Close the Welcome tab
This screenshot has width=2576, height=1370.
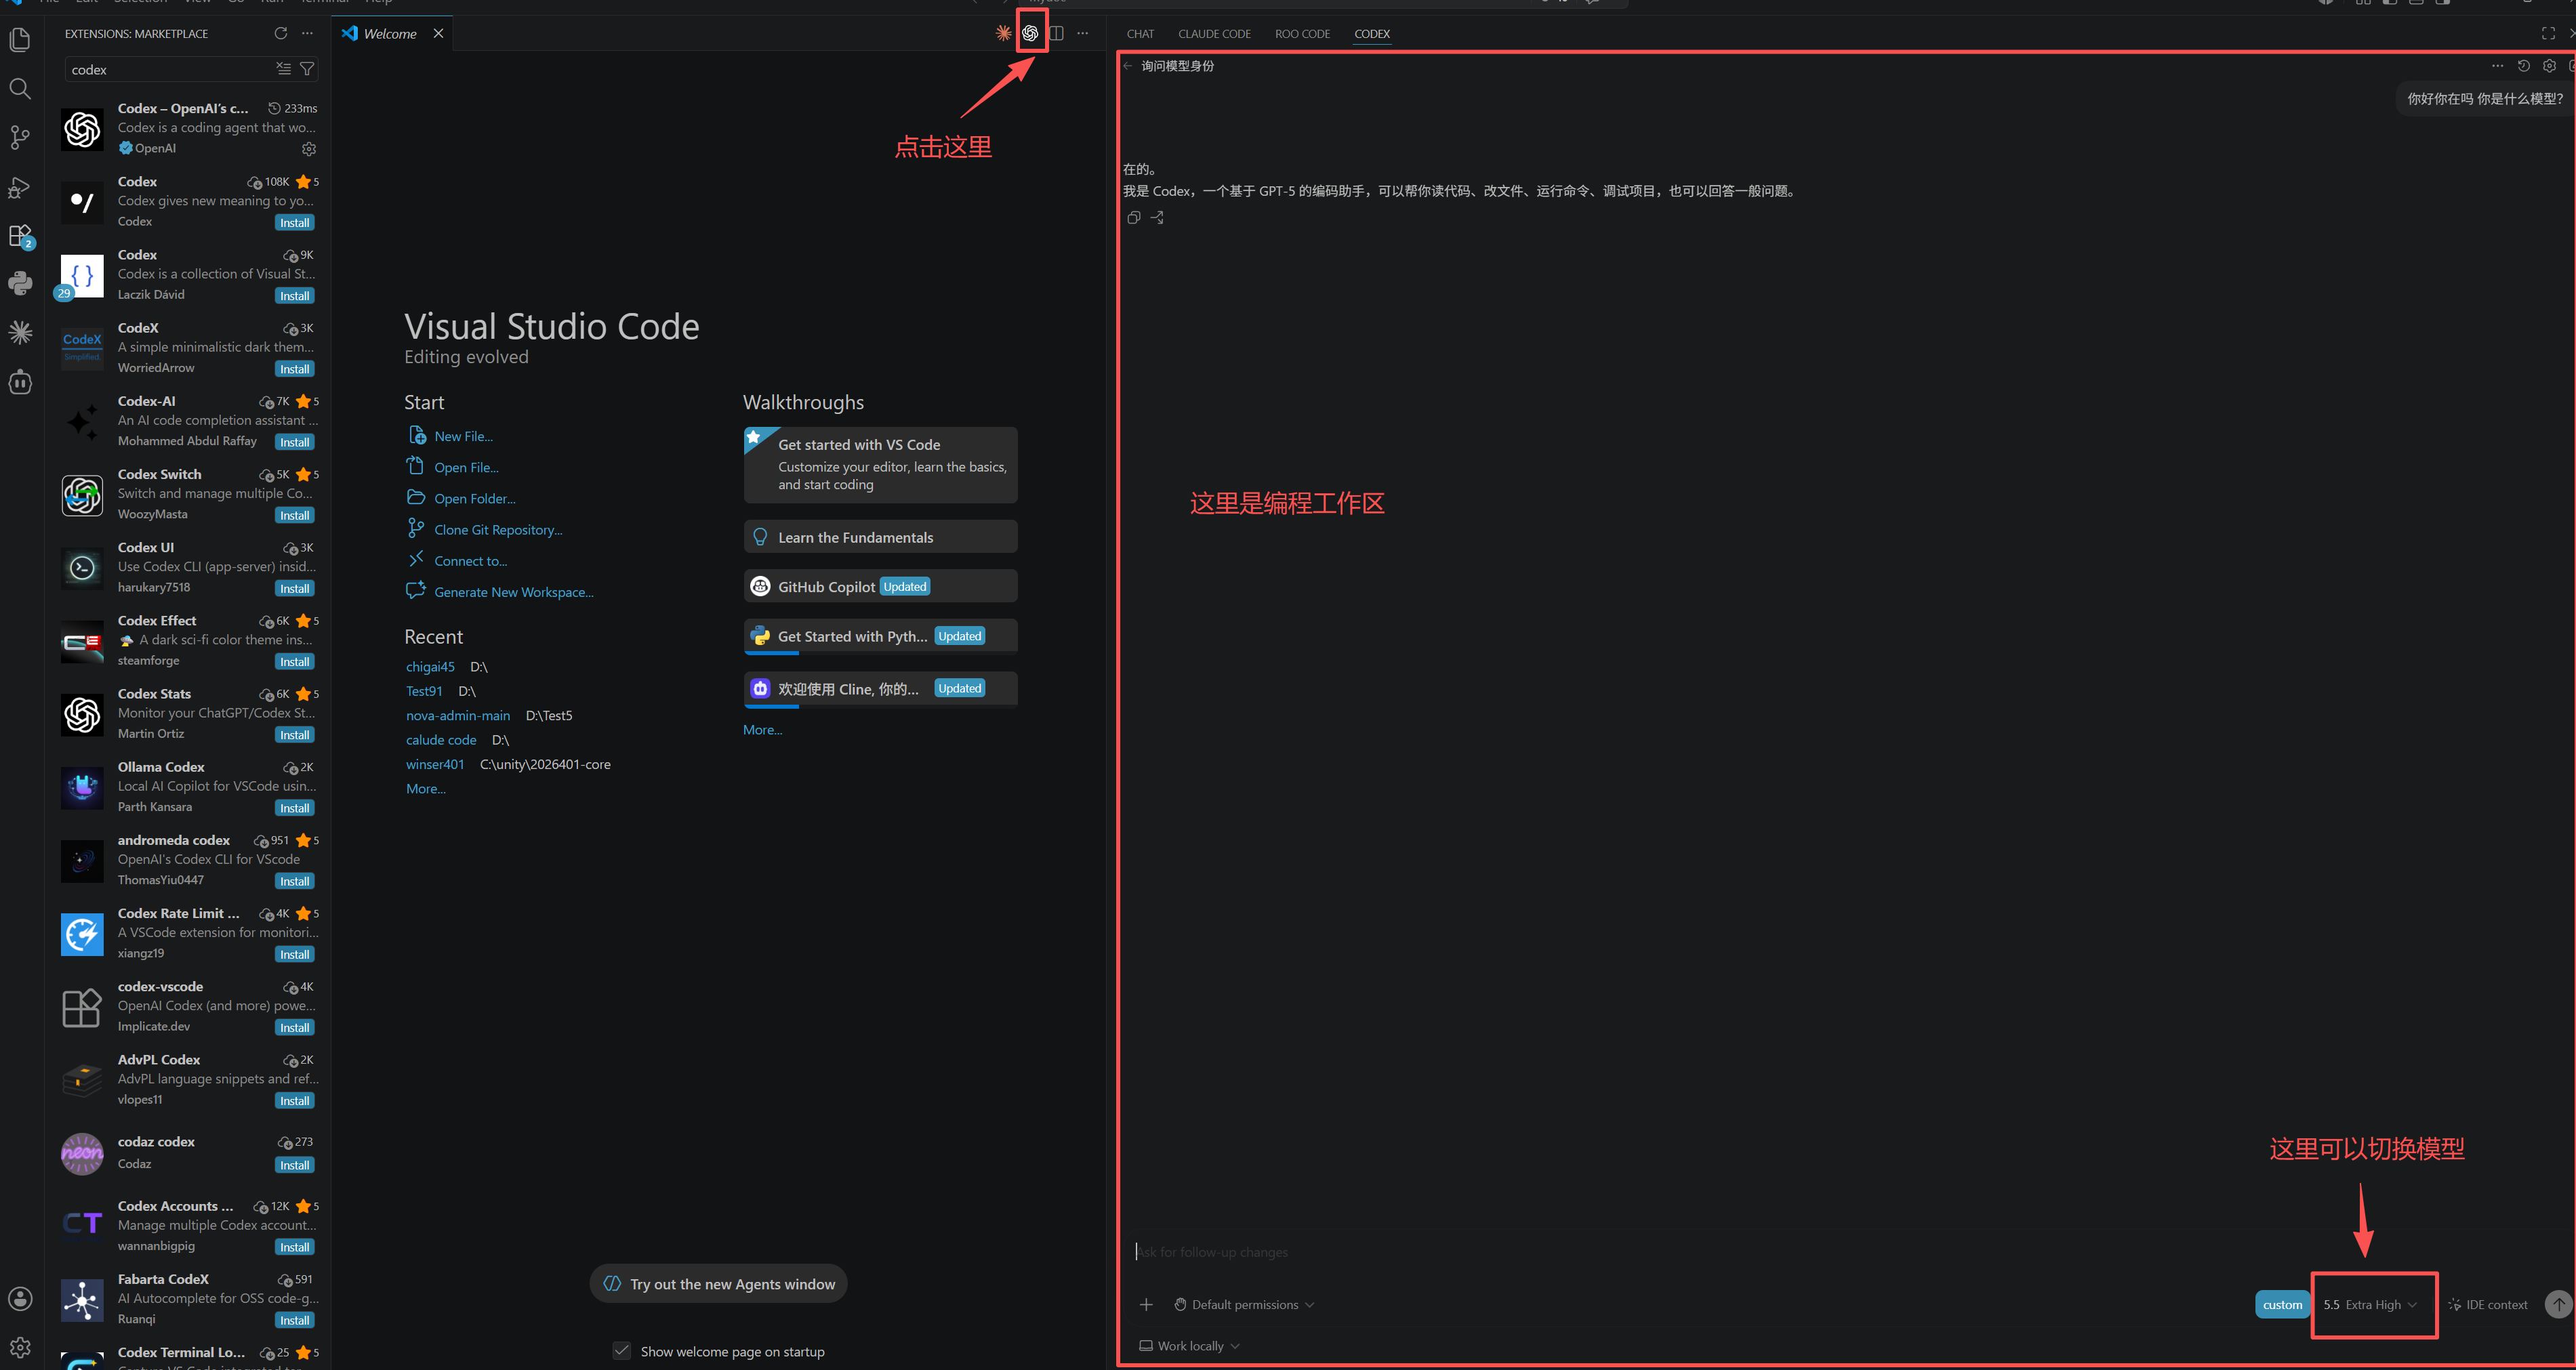pos(438,33)
